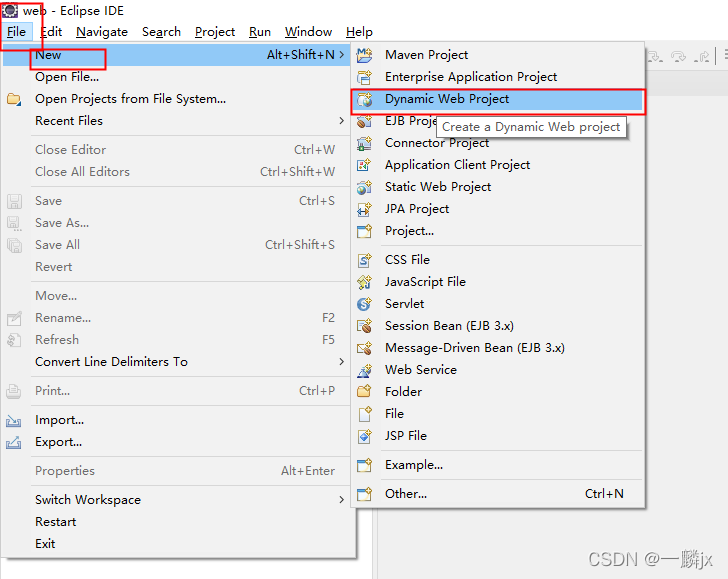Click the JSP File icon
The width and height of the screenshot is (728, 579).
(x=364, y=436)
